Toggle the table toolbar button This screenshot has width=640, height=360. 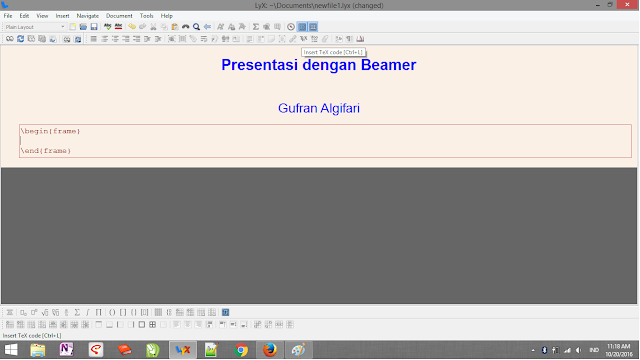[313, 27]
